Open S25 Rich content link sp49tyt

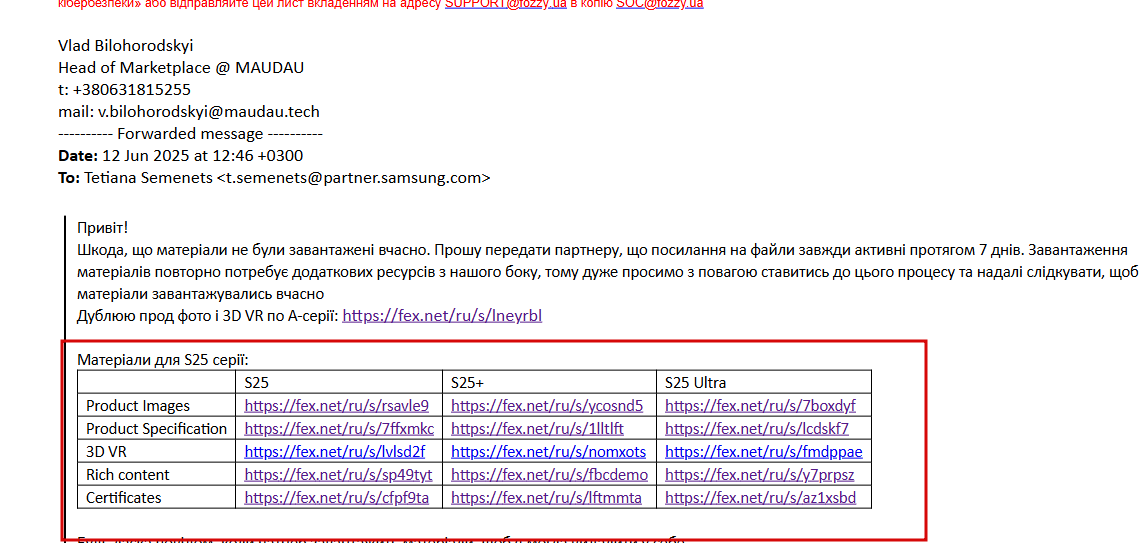point(339,475)
